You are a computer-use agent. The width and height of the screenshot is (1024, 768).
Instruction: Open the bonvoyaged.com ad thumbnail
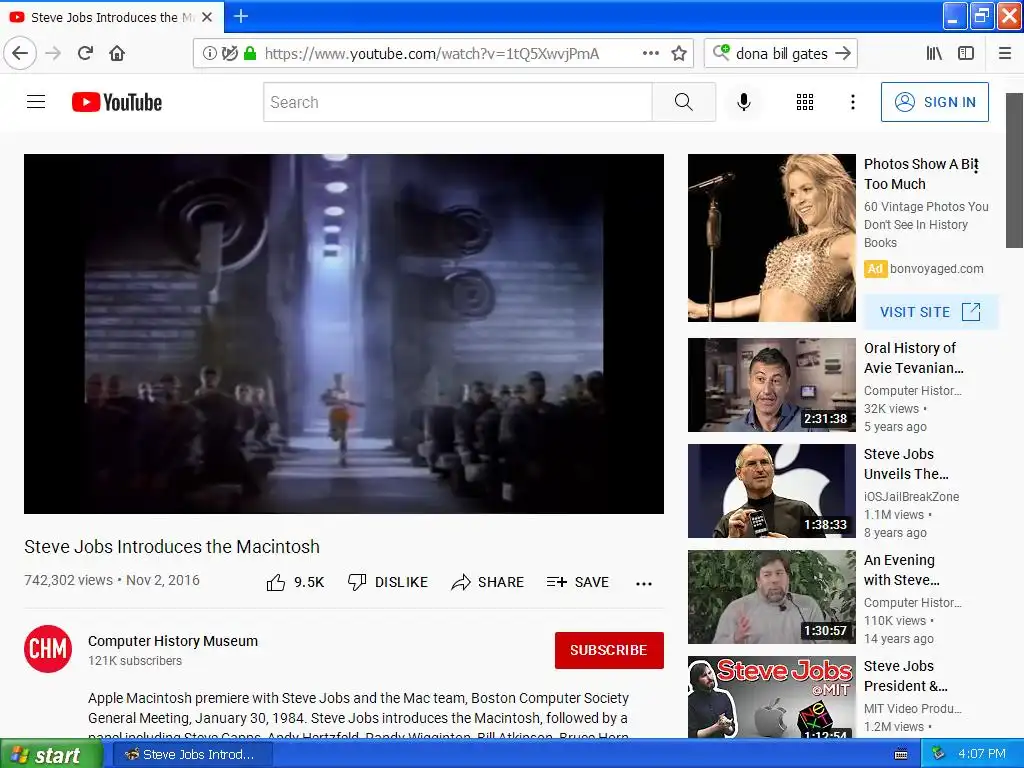click(x=771, y=238)
